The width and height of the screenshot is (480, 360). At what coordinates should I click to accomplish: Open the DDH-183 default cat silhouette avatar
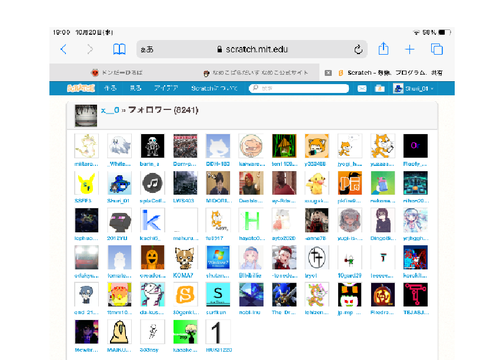coord(218,146)
